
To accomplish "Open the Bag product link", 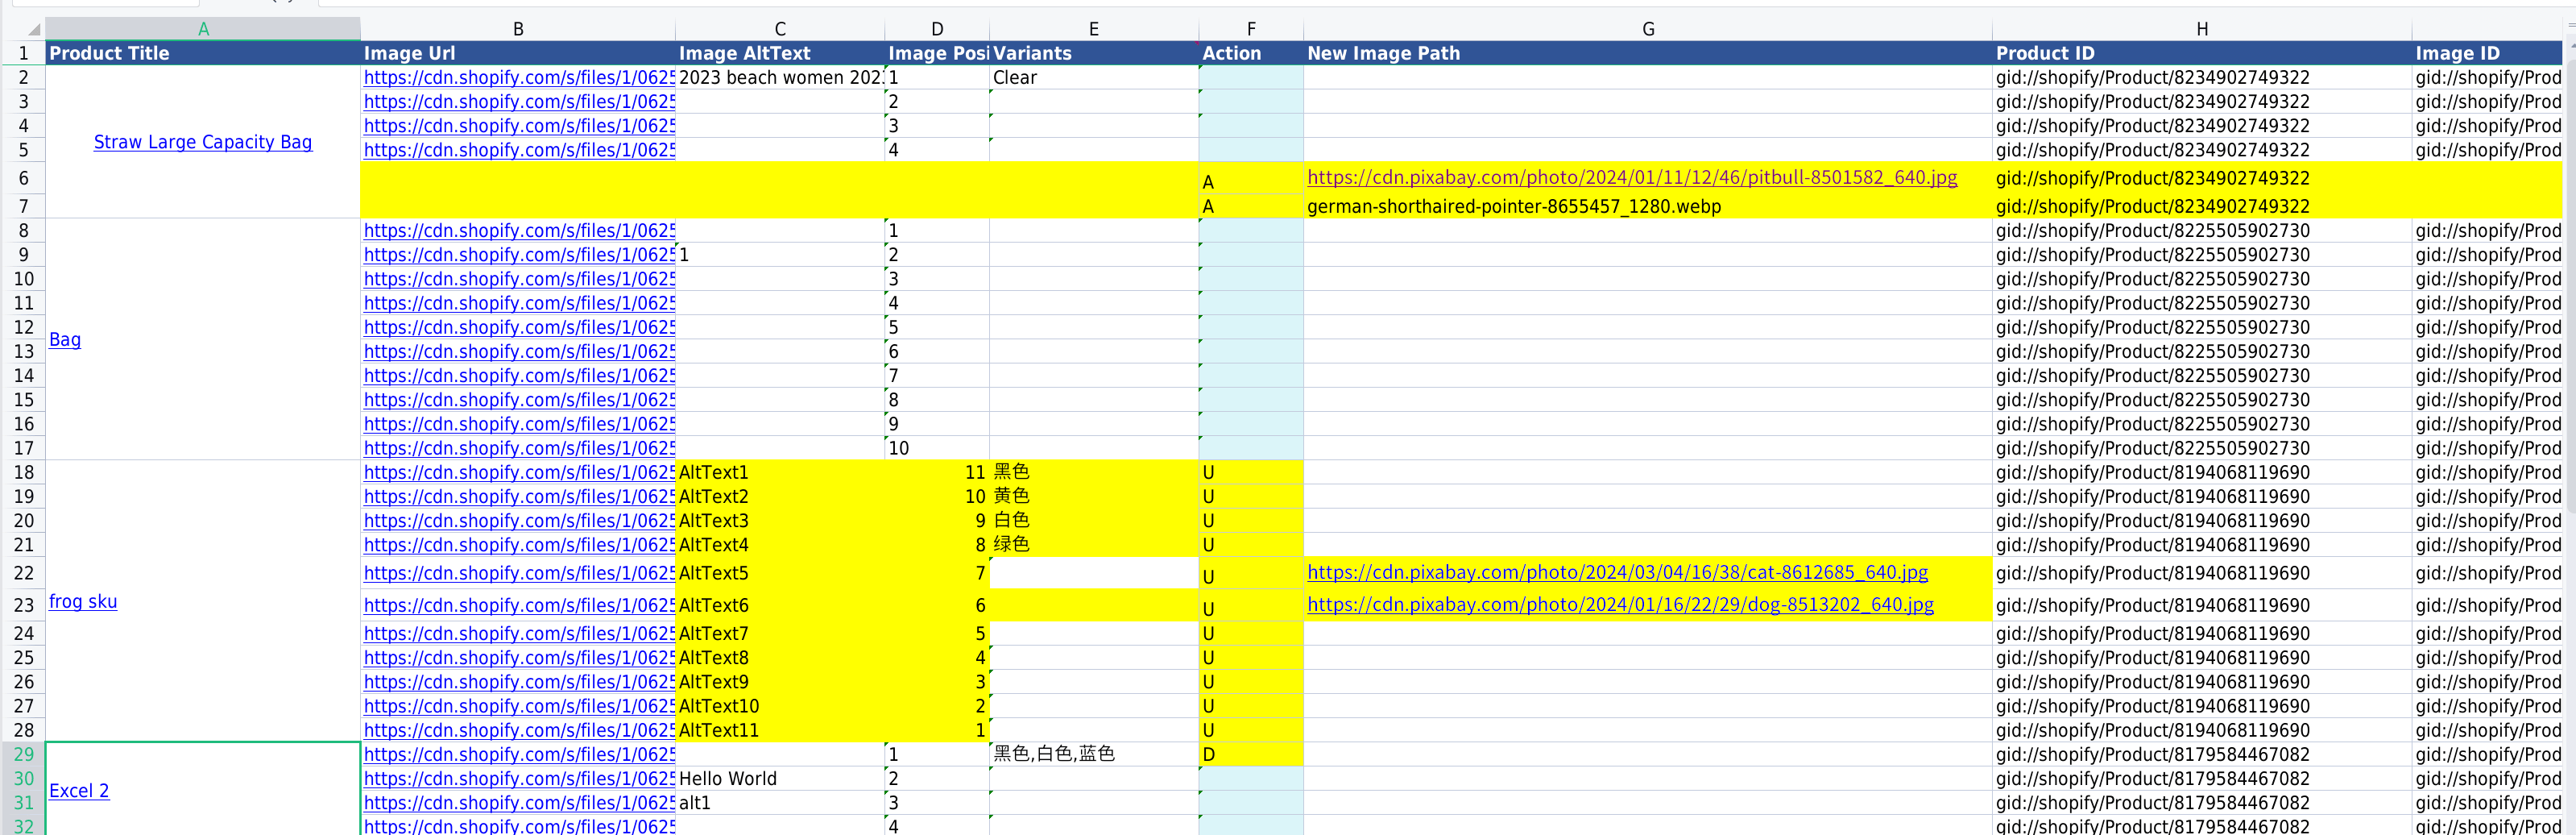I will (x=65, y=339).
